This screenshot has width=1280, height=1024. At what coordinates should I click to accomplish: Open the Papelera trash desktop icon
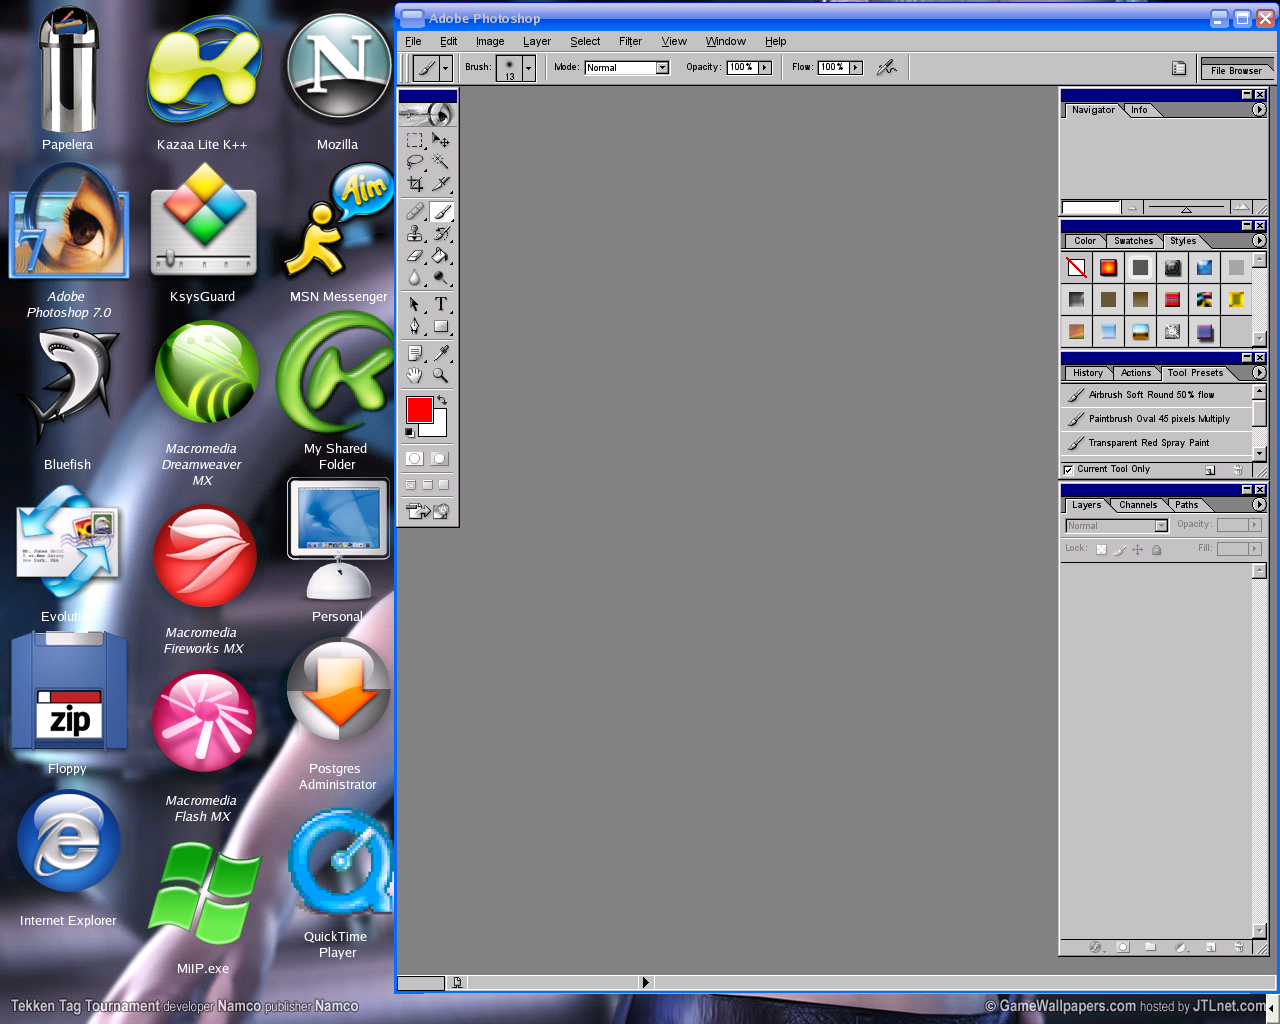click(x=68, y=80)
